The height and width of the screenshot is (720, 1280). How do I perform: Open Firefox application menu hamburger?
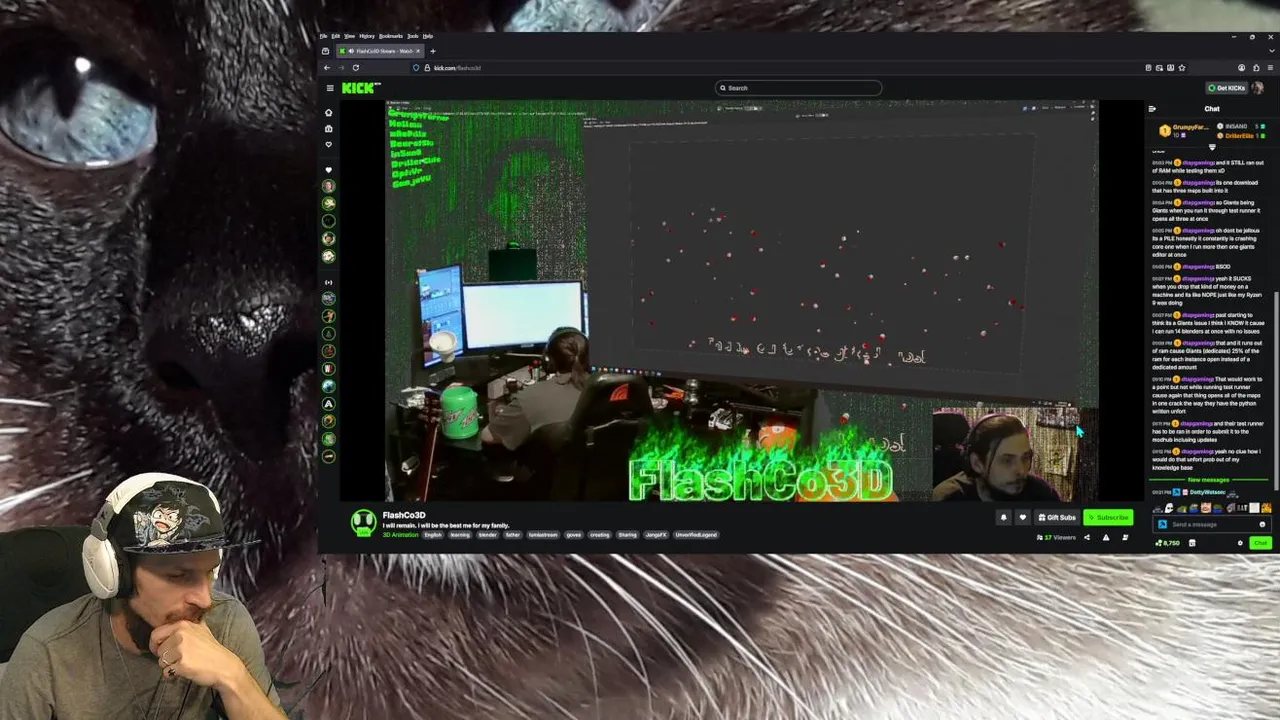click(1270, 68)
